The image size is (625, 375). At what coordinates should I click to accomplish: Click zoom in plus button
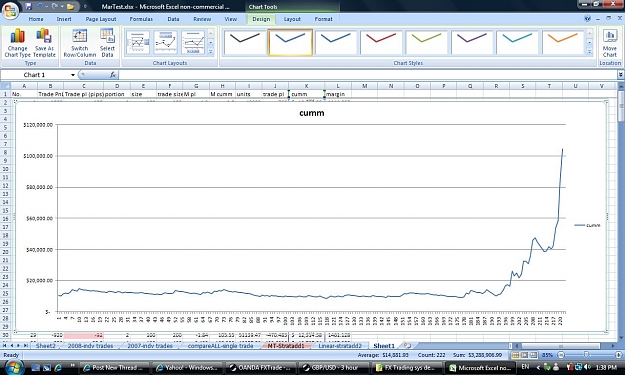click(x=618, y=355)
